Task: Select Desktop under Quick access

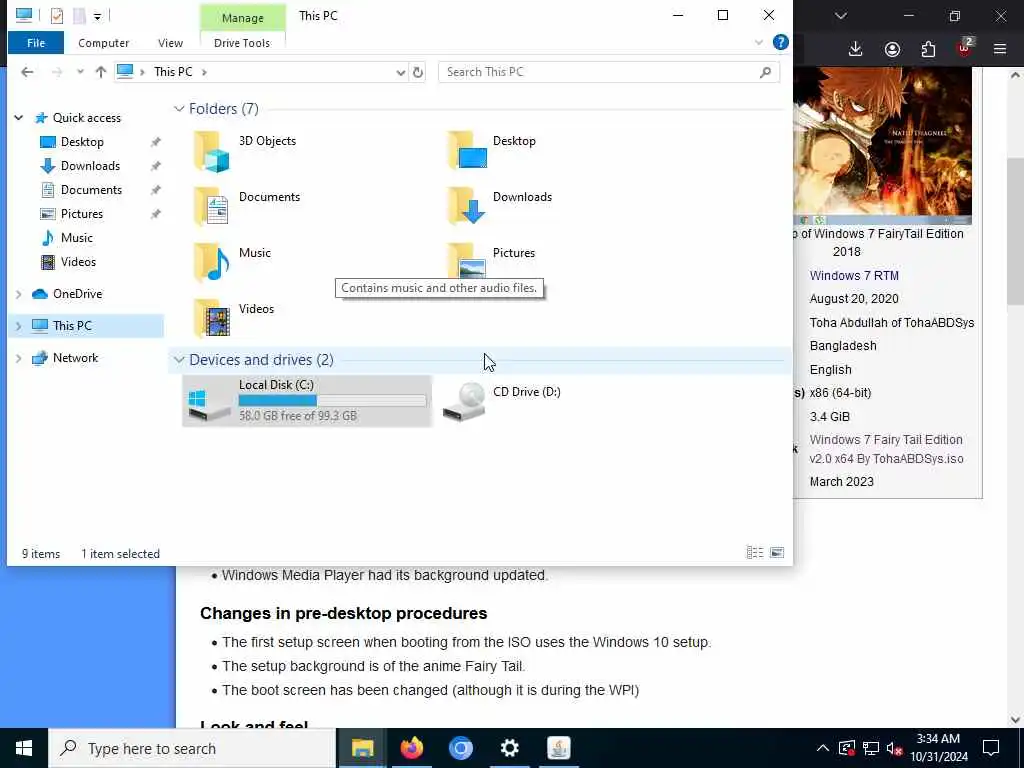Action: click(82, 142)
